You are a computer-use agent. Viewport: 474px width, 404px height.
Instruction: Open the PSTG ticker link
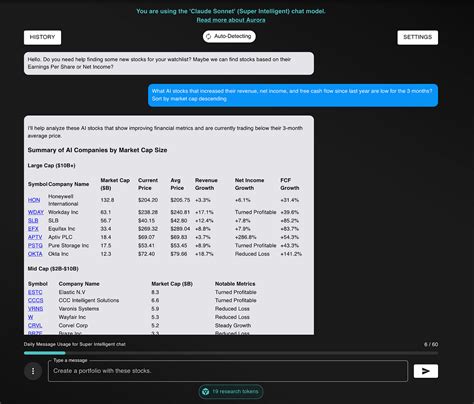pyautogui.click(x=35, y=245)
